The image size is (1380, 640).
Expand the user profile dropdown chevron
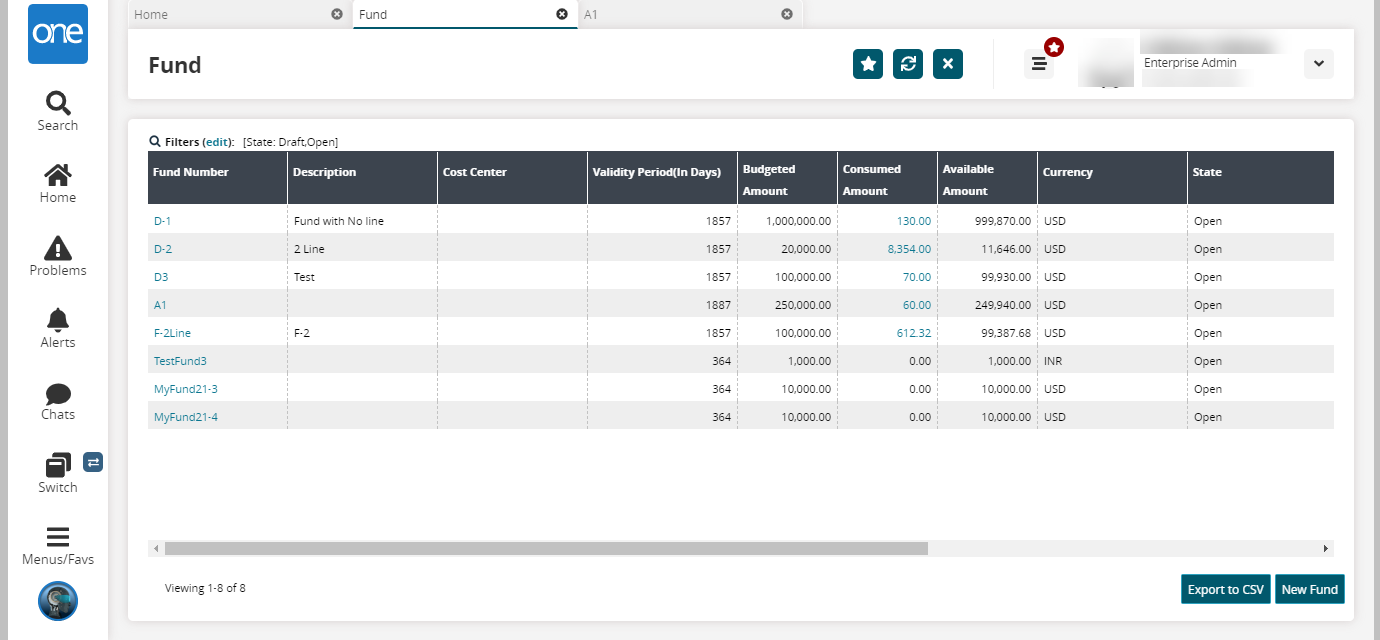(1318, 64)
